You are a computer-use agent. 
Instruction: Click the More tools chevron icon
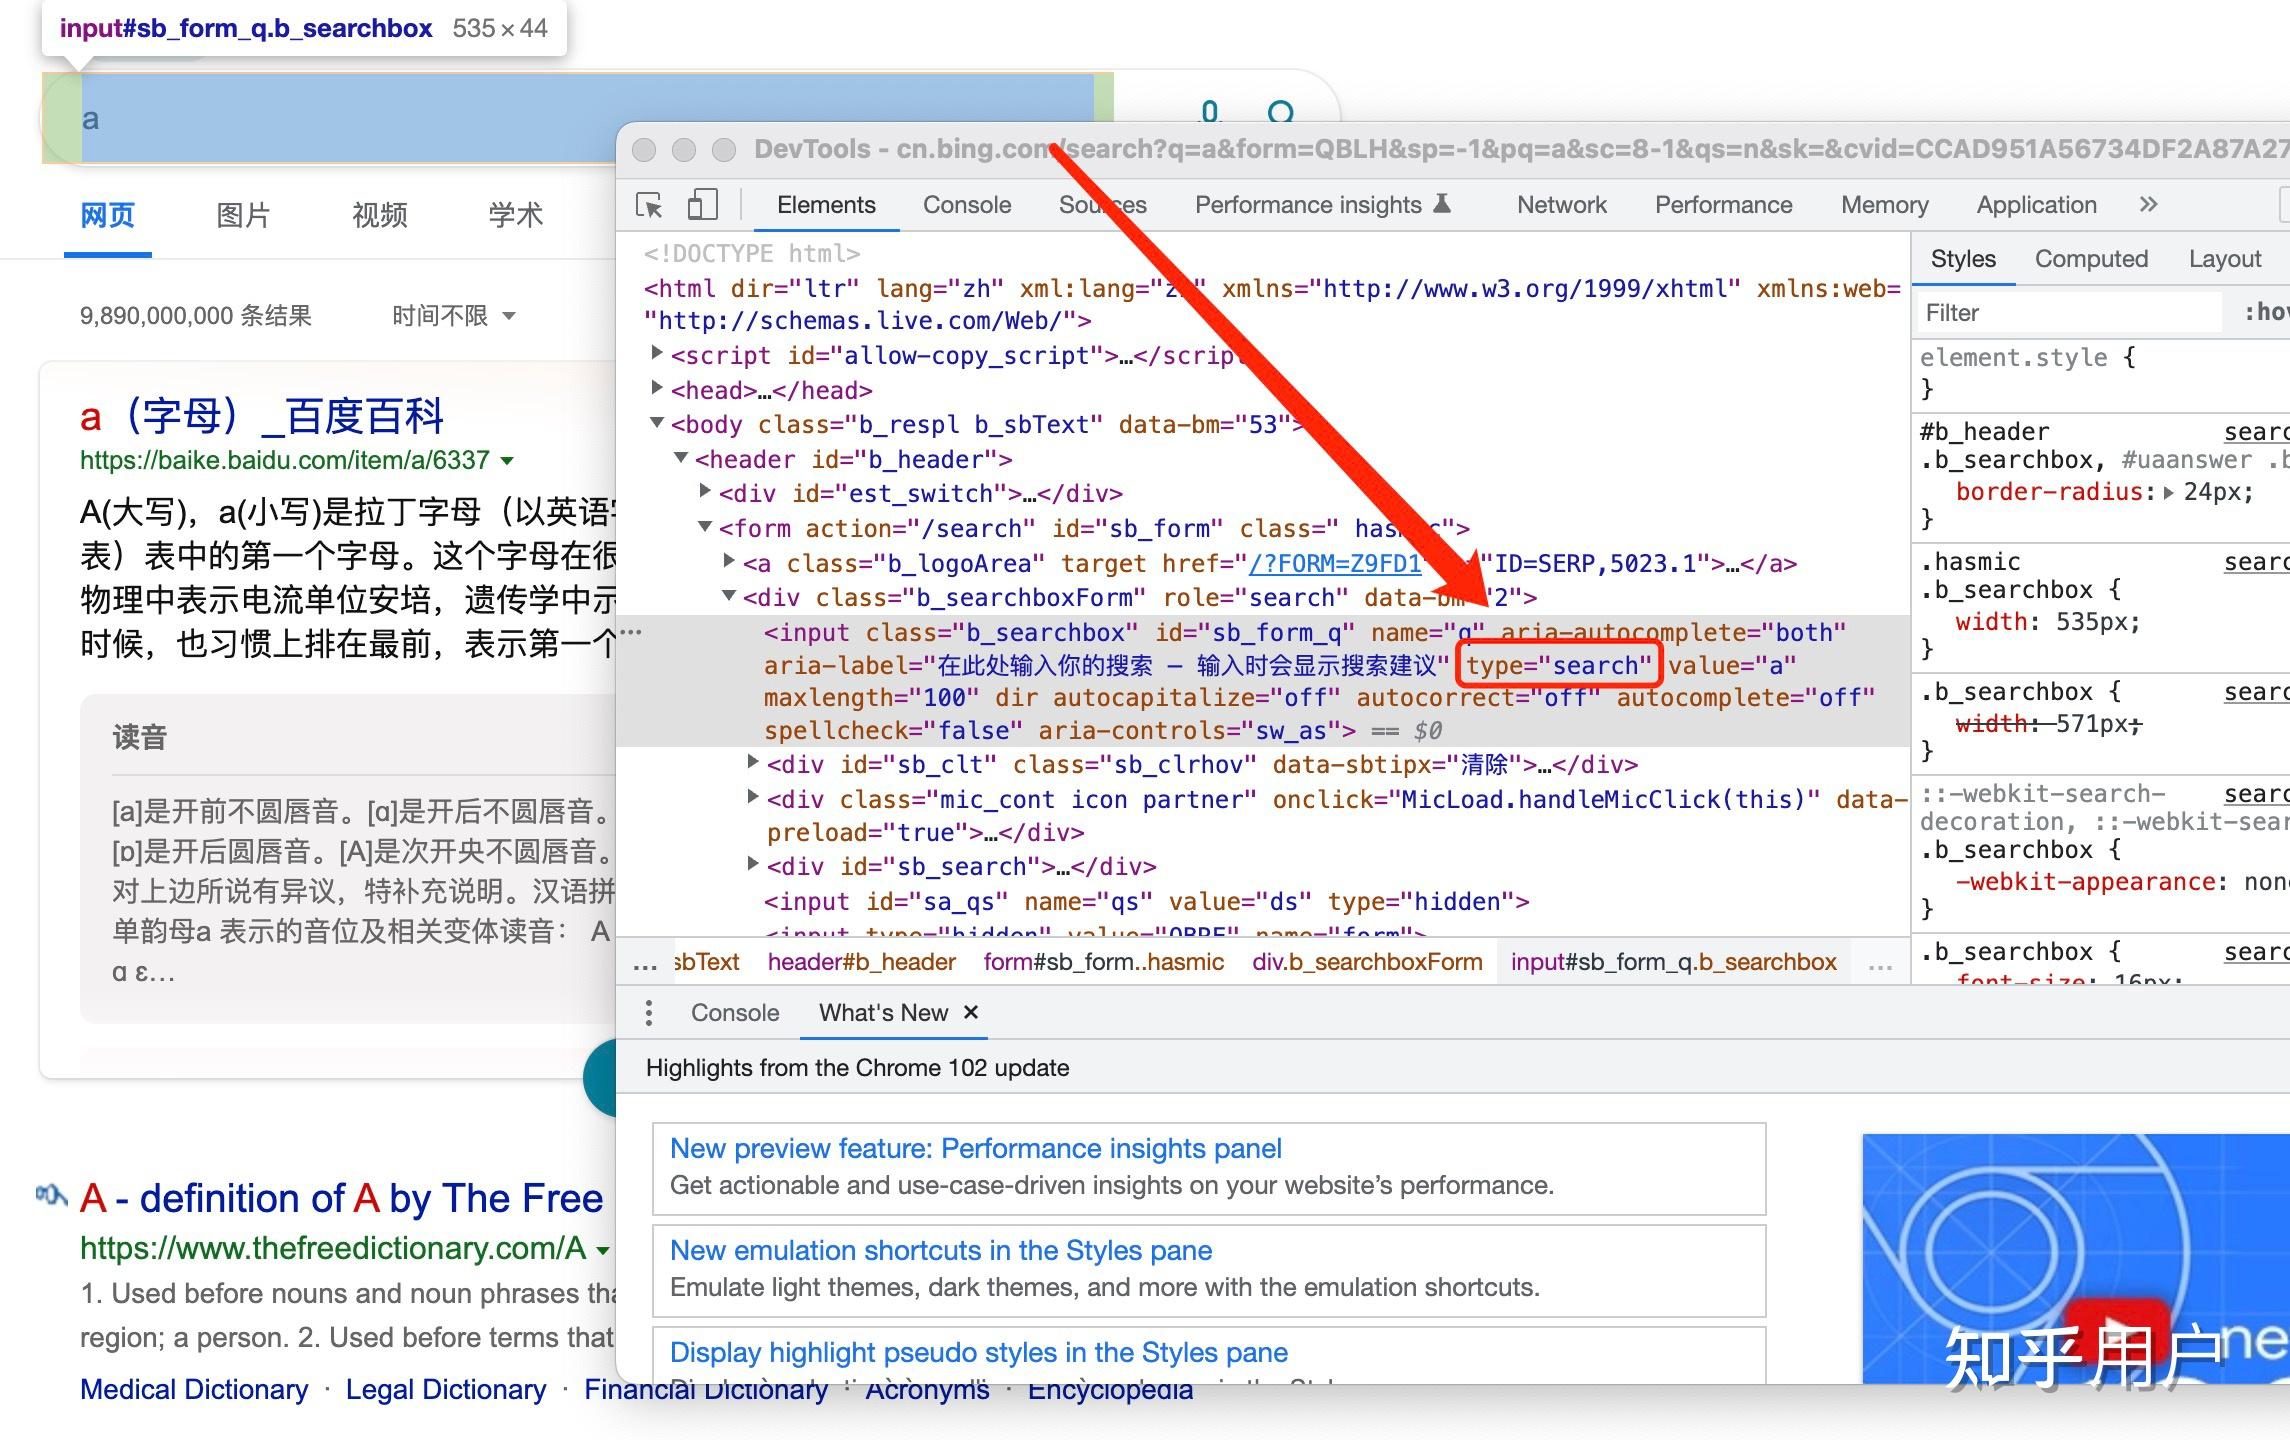[2147, 204]
